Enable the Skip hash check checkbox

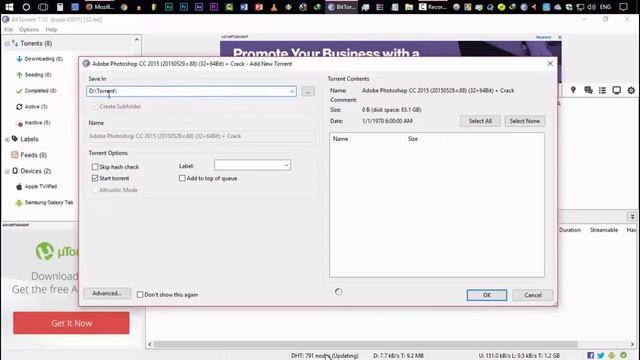point(95,167)
